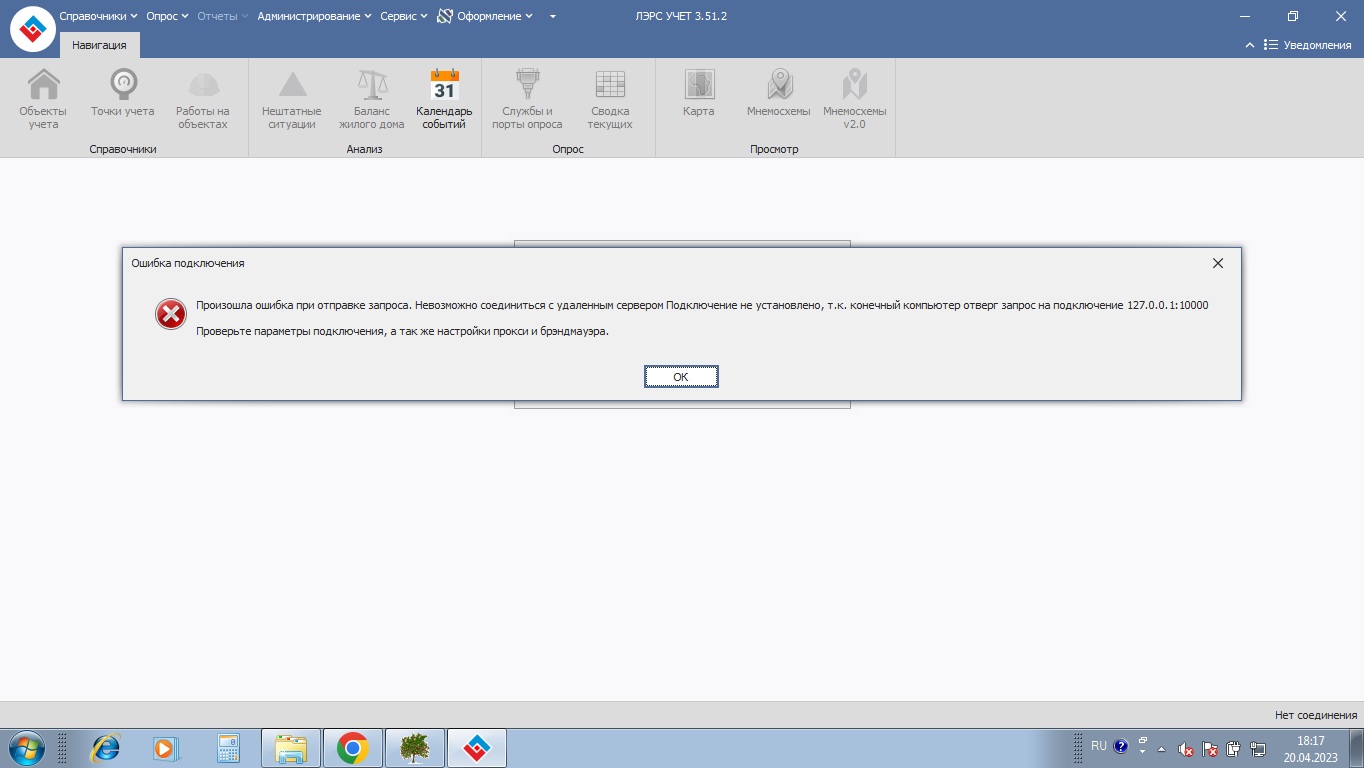Click OK in the error dialog
Screen dimensions: 1364x768
[681, 377]
